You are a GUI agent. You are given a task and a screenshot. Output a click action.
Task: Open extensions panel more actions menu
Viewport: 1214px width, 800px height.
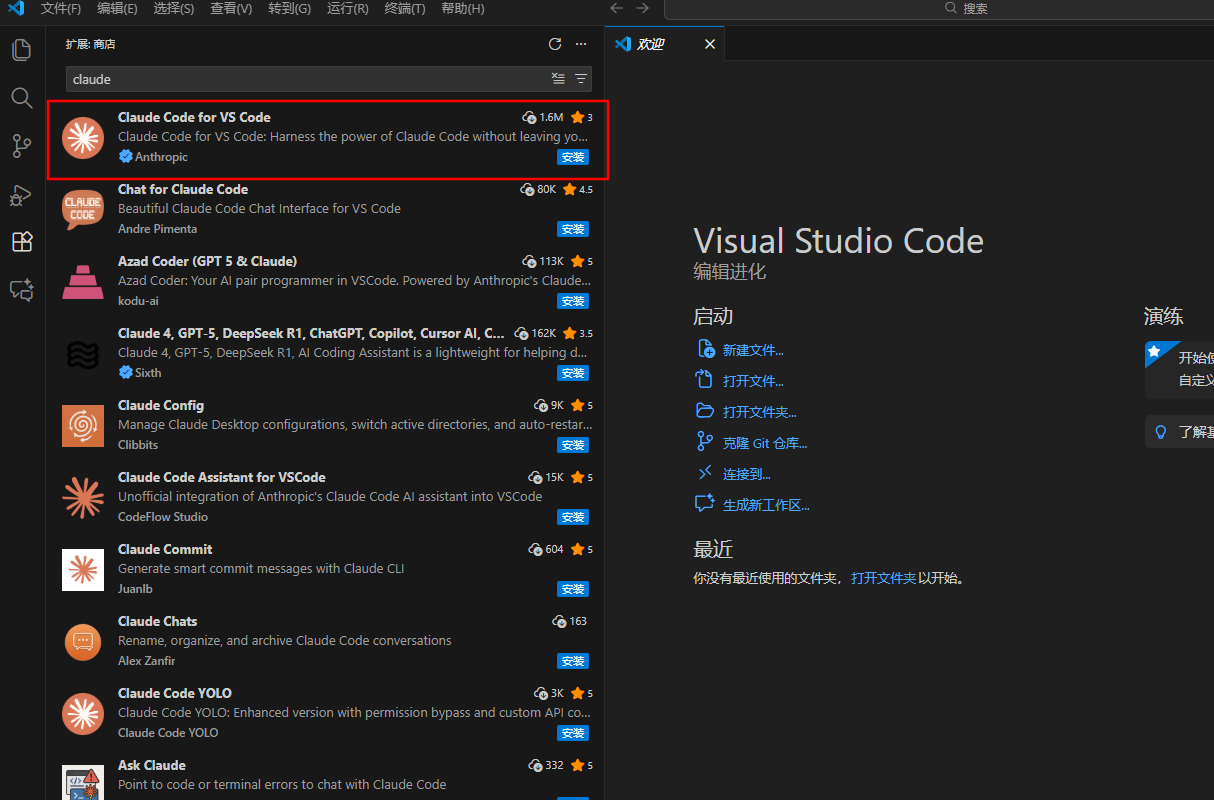[x=581, y=44]
